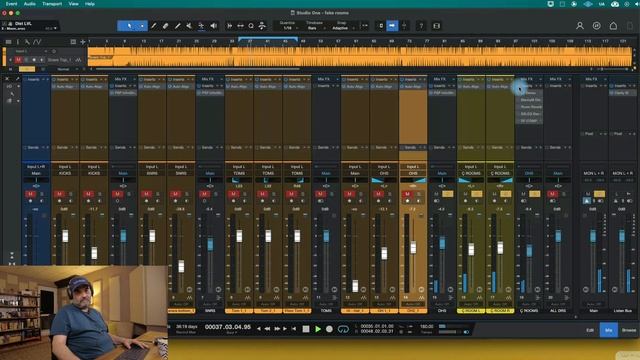Click the OH2_1 channel fader
This screenshot has height=360, width=640.
tap(413, 247)
